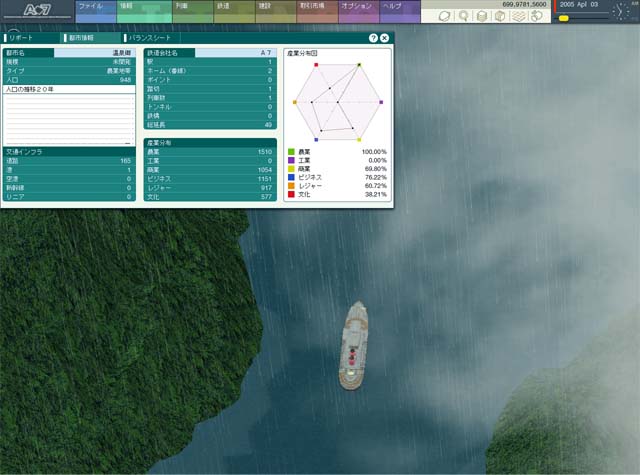Select the ship on the water
The width and height of the screenshot is (640, 475).
tap(353, 346)
